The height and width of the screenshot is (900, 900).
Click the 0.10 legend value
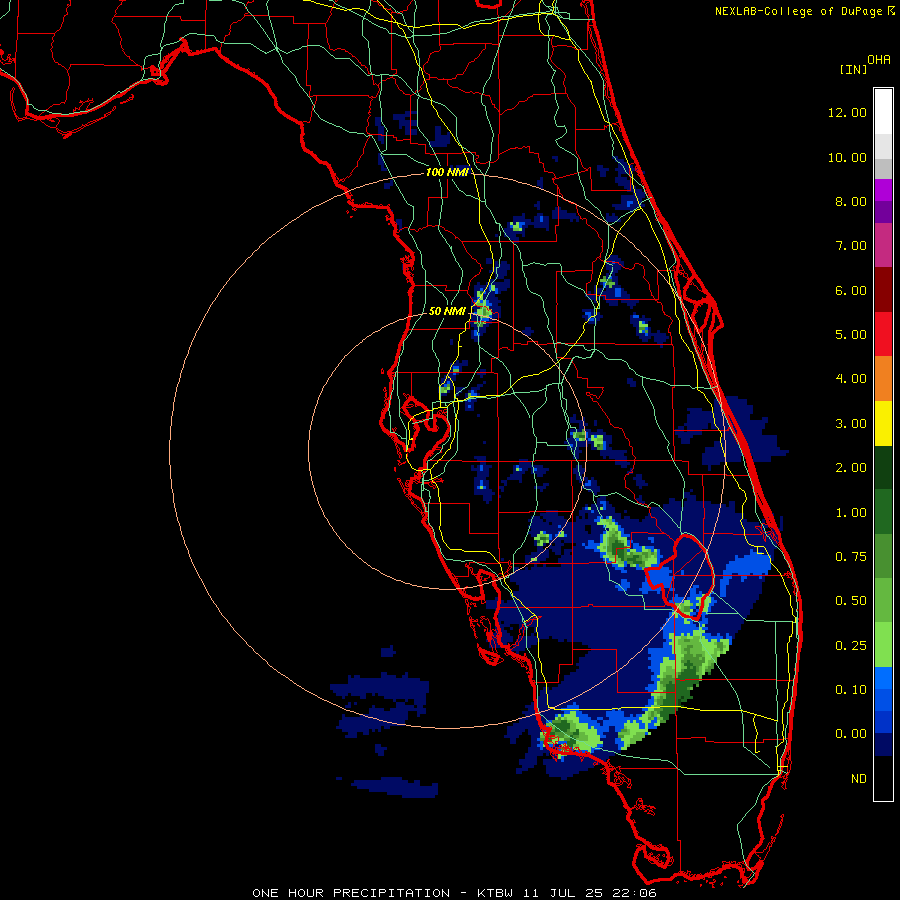851,690
